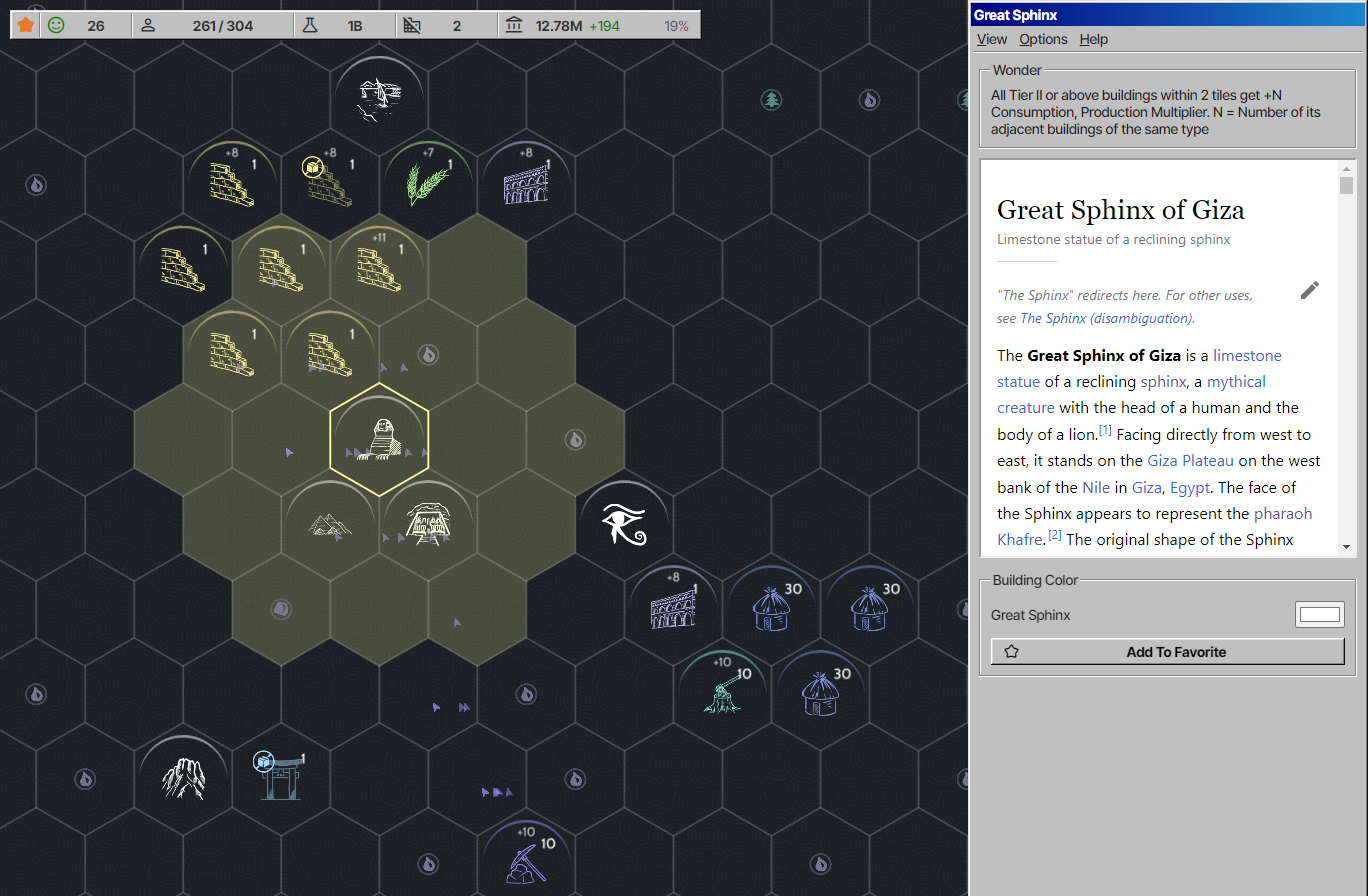
Task: Click the article scrollbar up arrow
Action: tap(1346, 168)
